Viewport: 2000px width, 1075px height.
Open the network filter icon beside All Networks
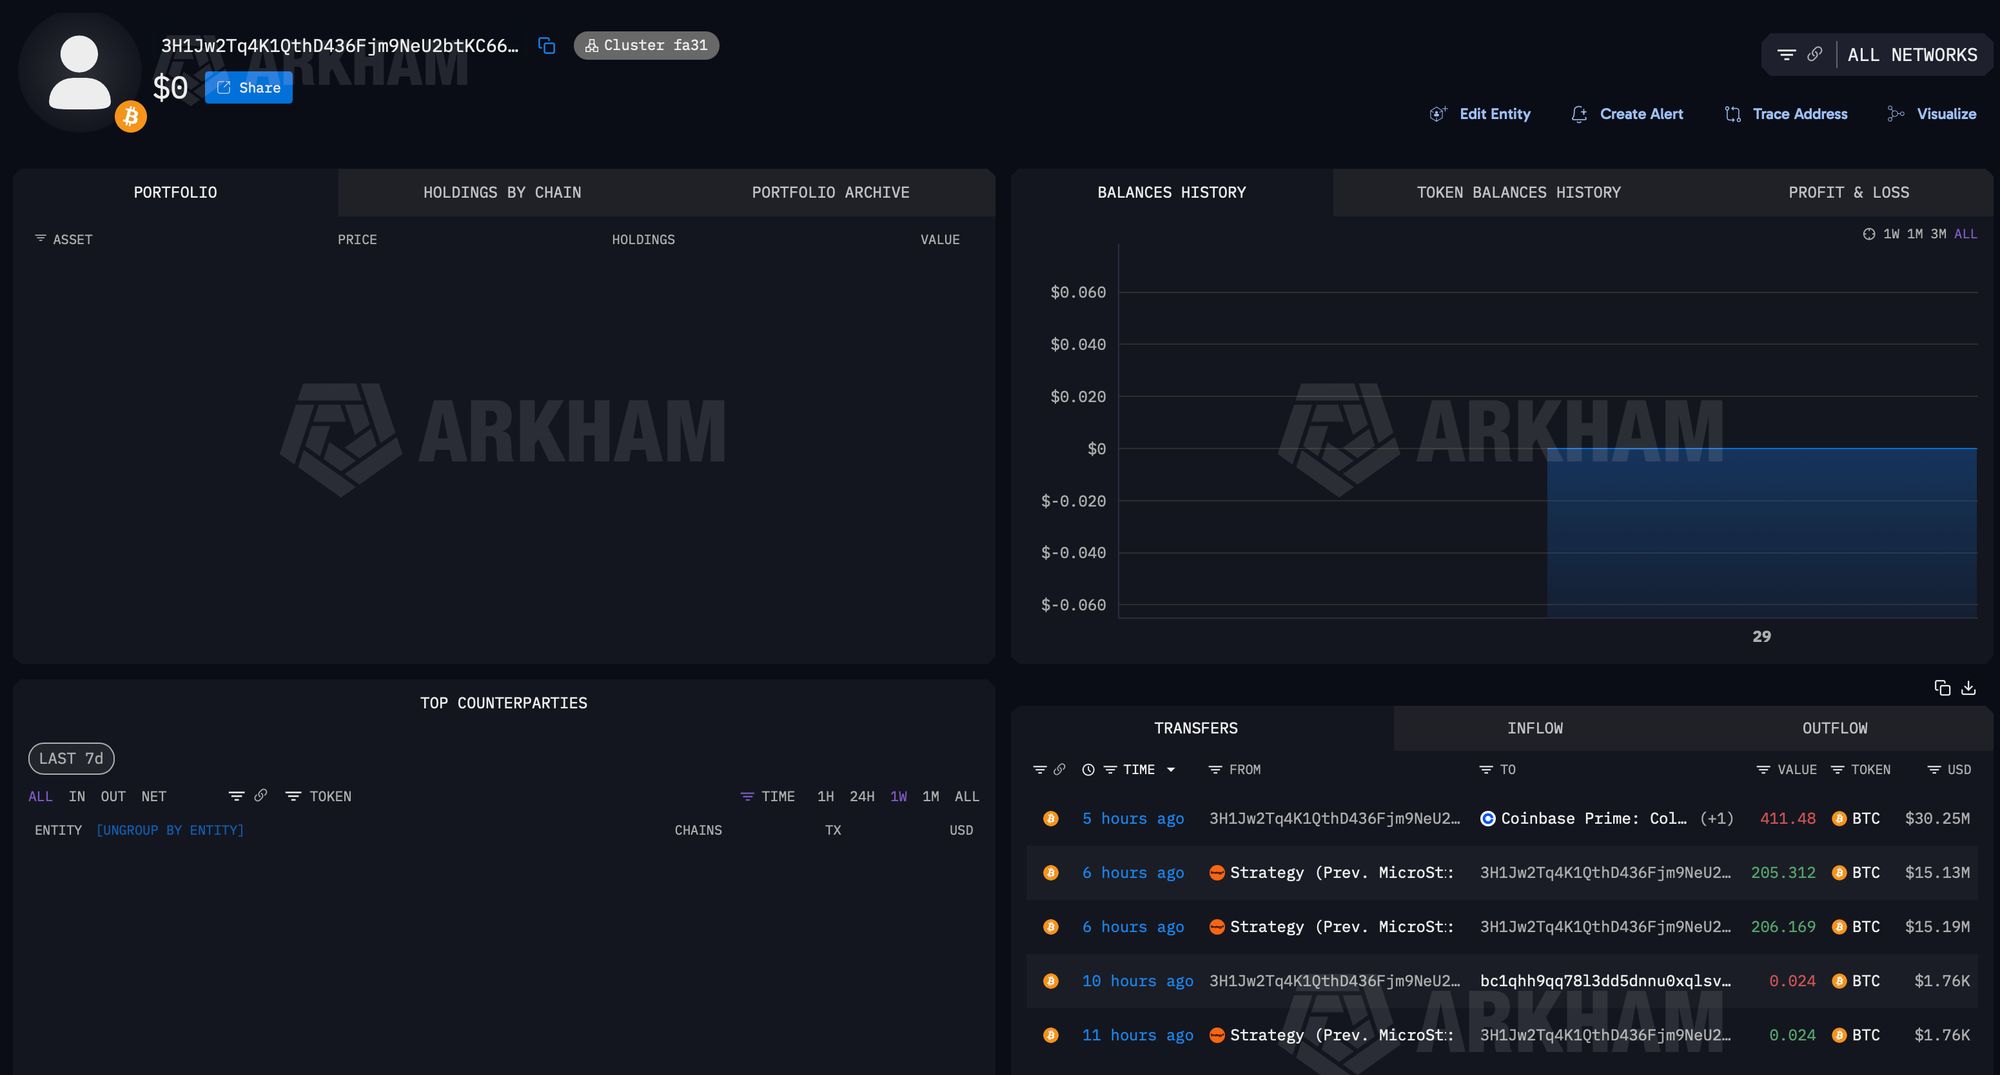point(1786,55)
